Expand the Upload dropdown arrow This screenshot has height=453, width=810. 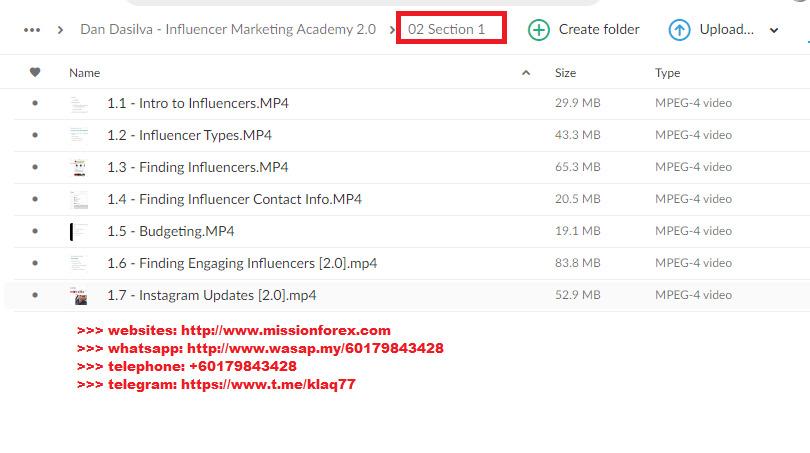click(774, 30)
